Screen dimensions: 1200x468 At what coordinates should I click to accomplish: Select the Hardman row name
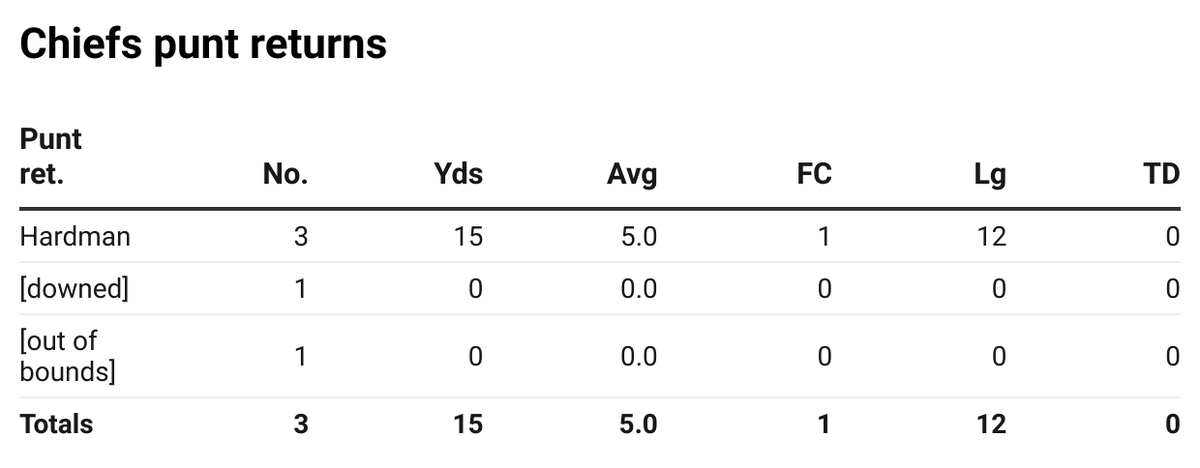pyautogui.click(x=75, y=237)
